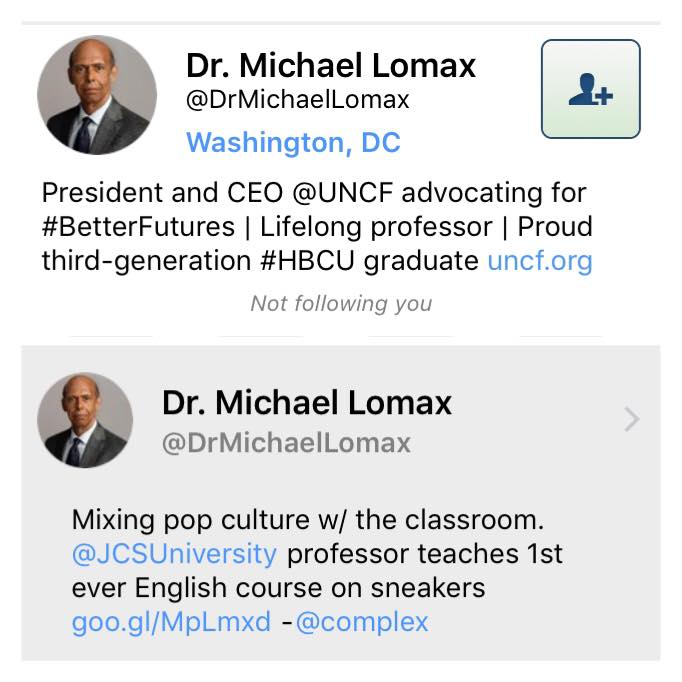Expand the tweet using the right chevron

pyautogui.click(x=632, y=419)
